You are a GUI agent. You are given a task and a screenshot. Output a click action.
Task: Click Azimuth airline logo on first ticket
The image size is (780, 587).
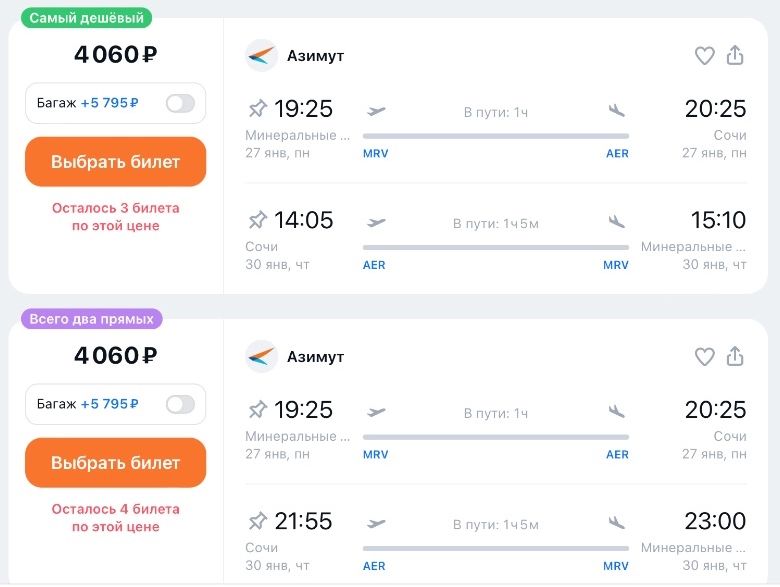[261, 56]
